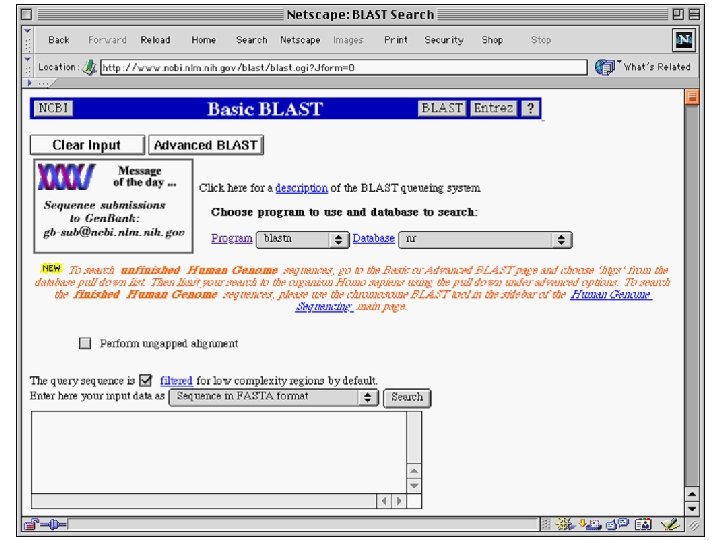Open the filtered link
This screenshot has height=540, width=720.
click(176, 381)
